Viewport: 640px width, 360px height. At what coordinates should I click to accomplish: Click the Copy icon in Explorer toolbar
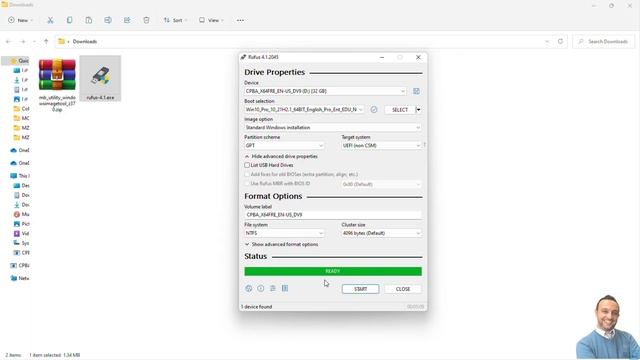tap(69, 20)
